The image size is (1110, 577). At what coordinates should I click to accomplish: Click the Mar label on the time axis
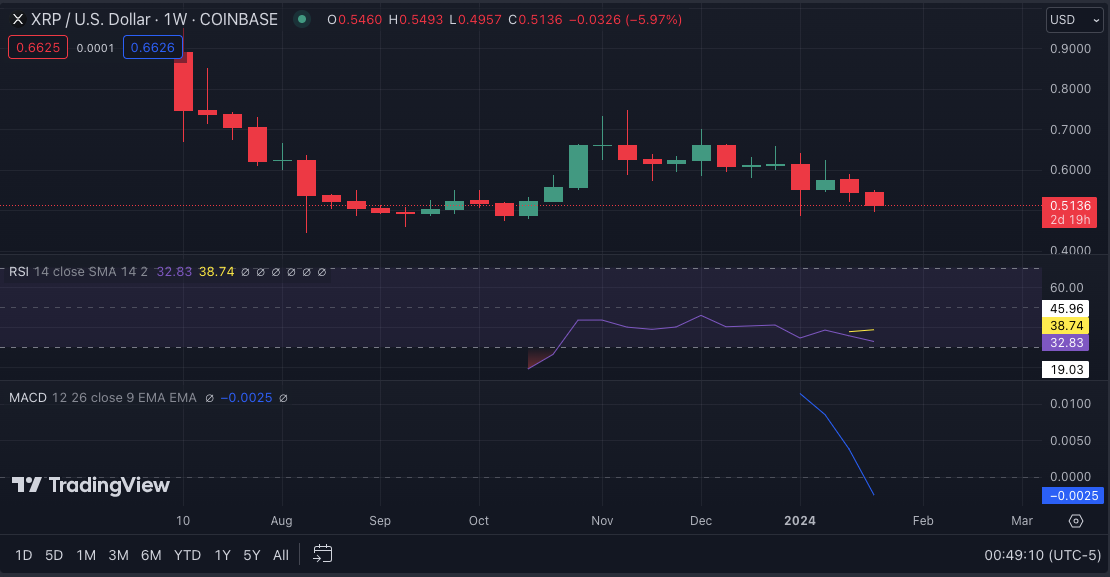click(1022, 521)
